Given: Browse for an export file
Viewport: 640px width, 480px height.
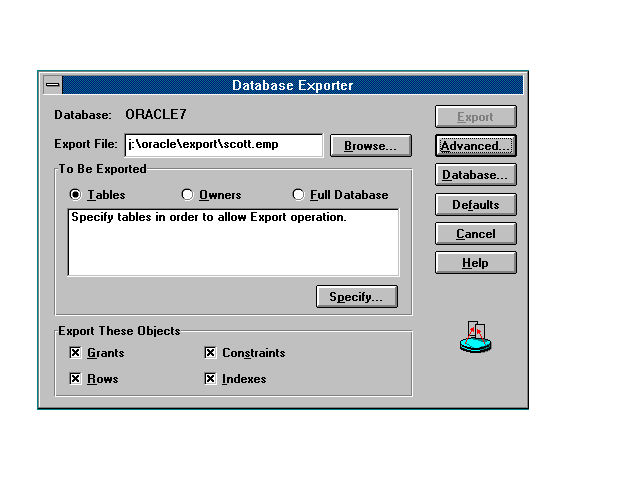Looking at the screenshot, I should pyautogui.click(x=370, y=146).
